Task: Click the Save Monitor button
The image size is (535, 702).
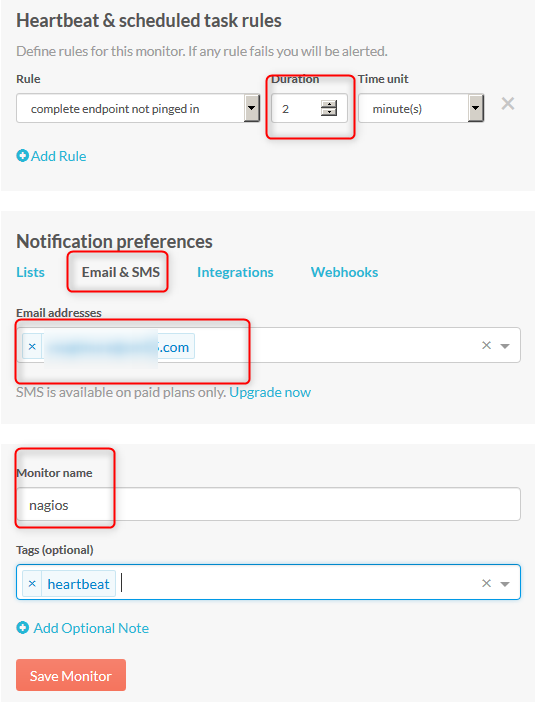Action: 71,675
